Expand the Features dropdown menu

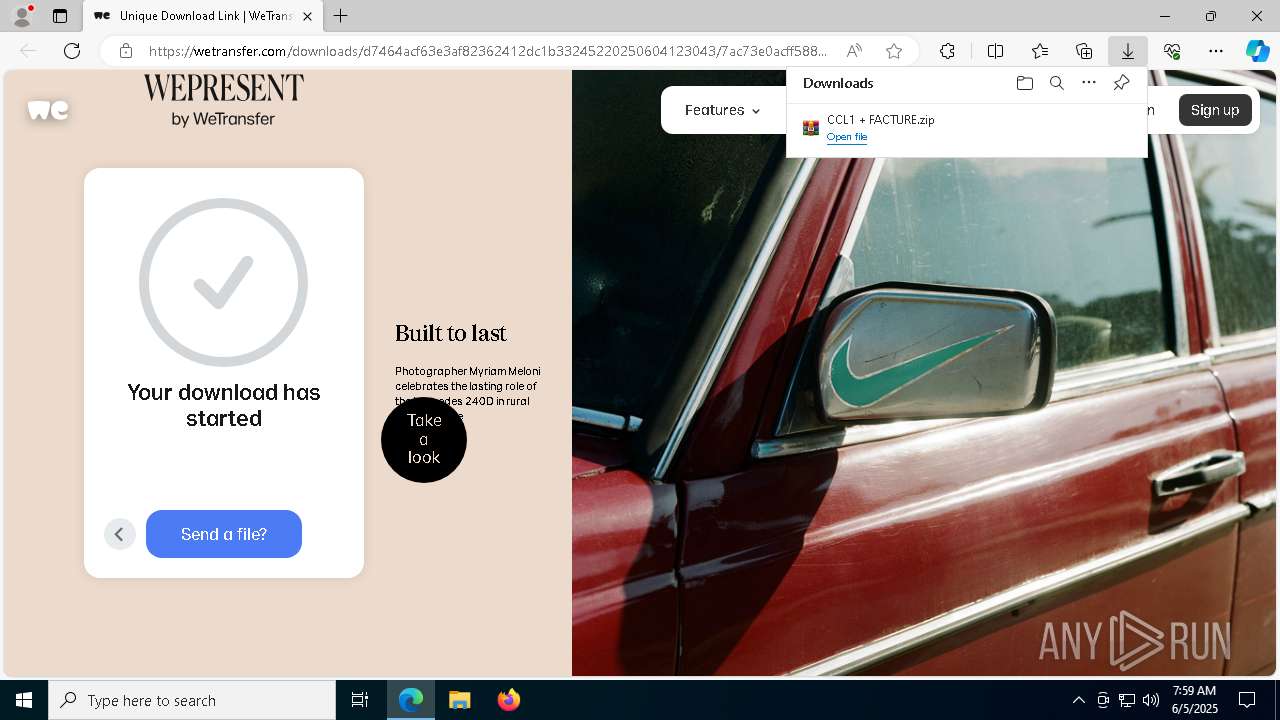[x=722, y=110]
